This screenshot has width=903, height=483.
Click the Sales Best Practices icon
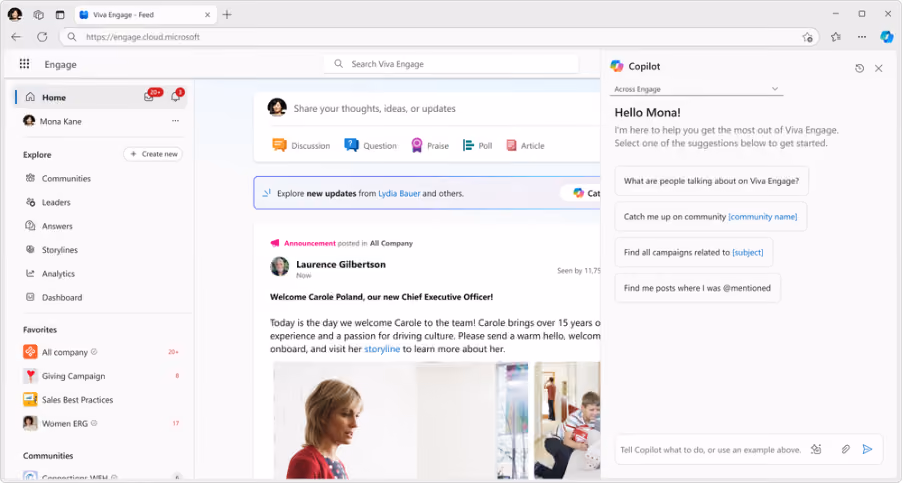(30, 399)
